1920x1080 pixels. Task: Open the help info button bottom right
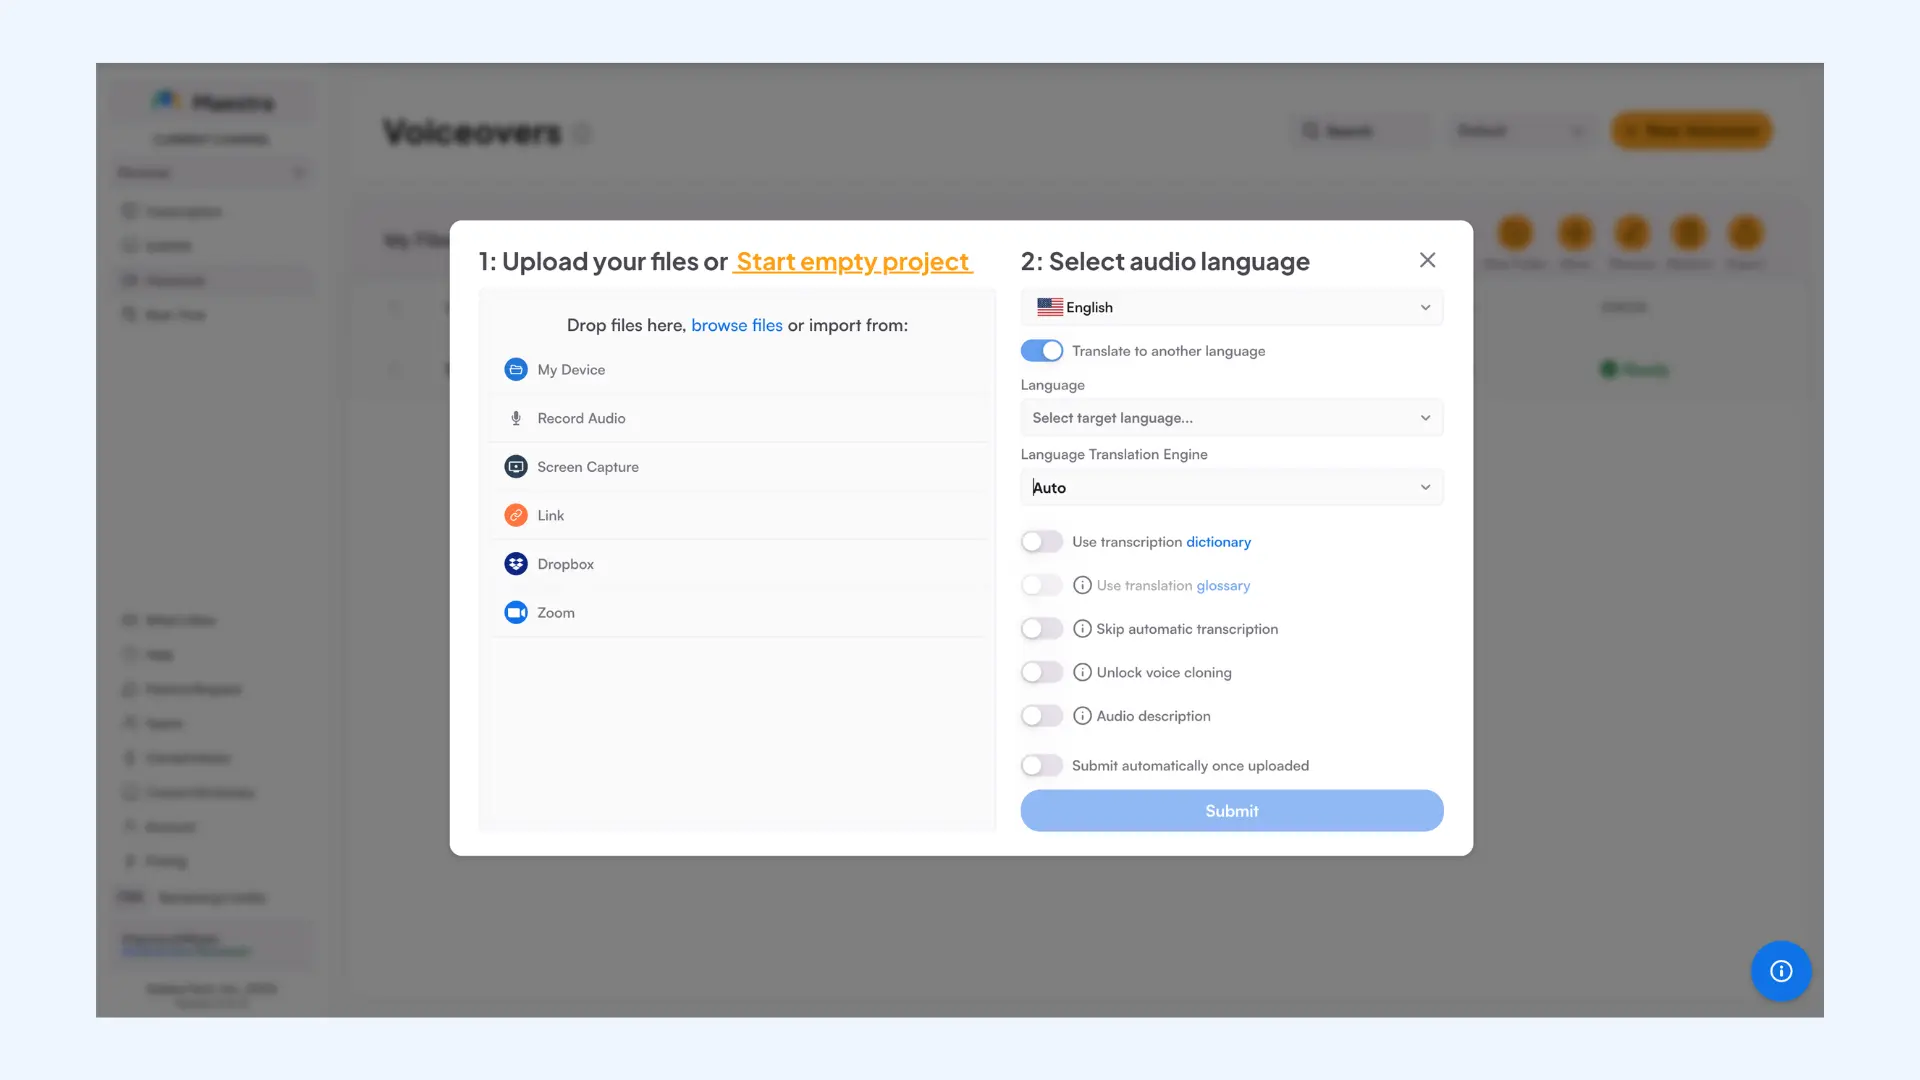point(1780,971)
